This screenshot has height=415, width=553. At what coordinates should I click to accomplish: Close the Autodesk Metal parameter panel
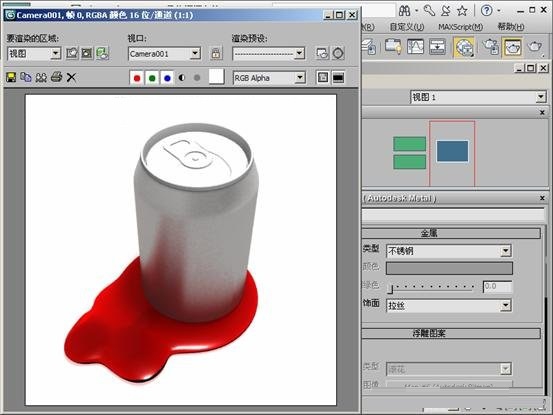tap(542, 198)
